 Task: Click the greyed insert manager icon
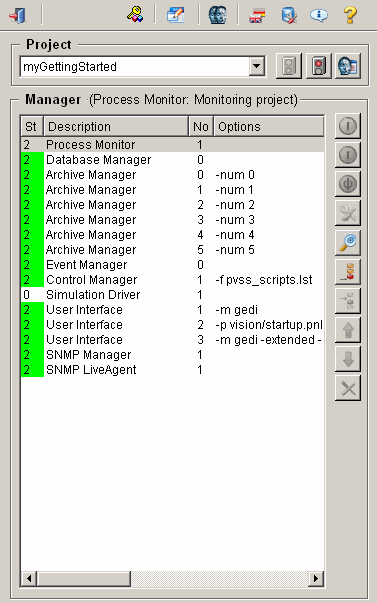pos(348,300)
